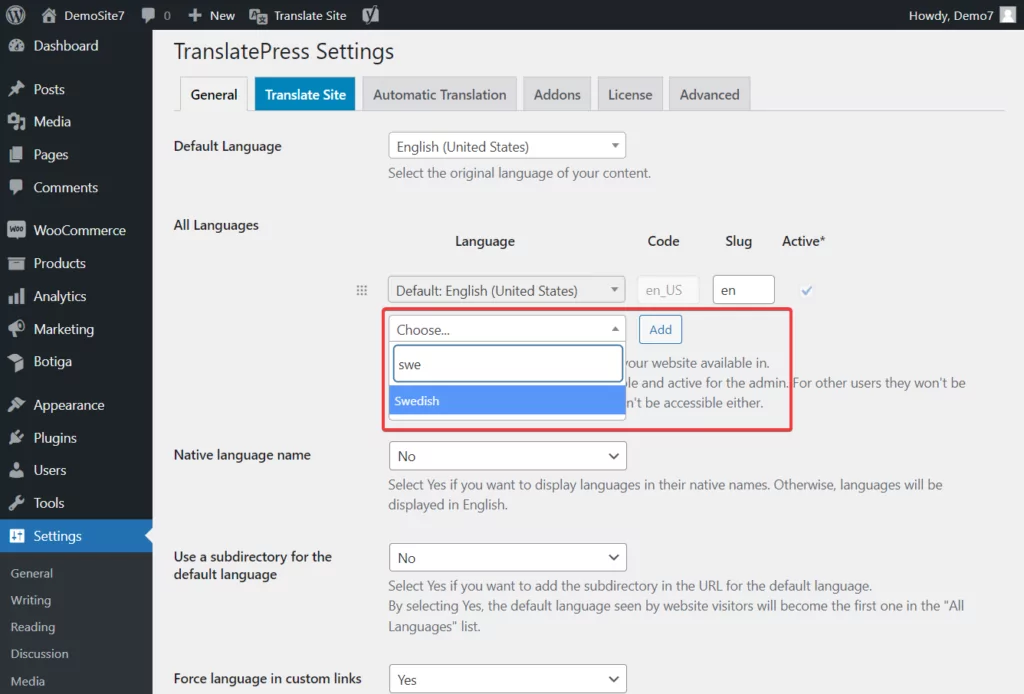
Task: Open Botiga theme icon in sidebar
Action: pyautogui.click(x=16, y=362)
